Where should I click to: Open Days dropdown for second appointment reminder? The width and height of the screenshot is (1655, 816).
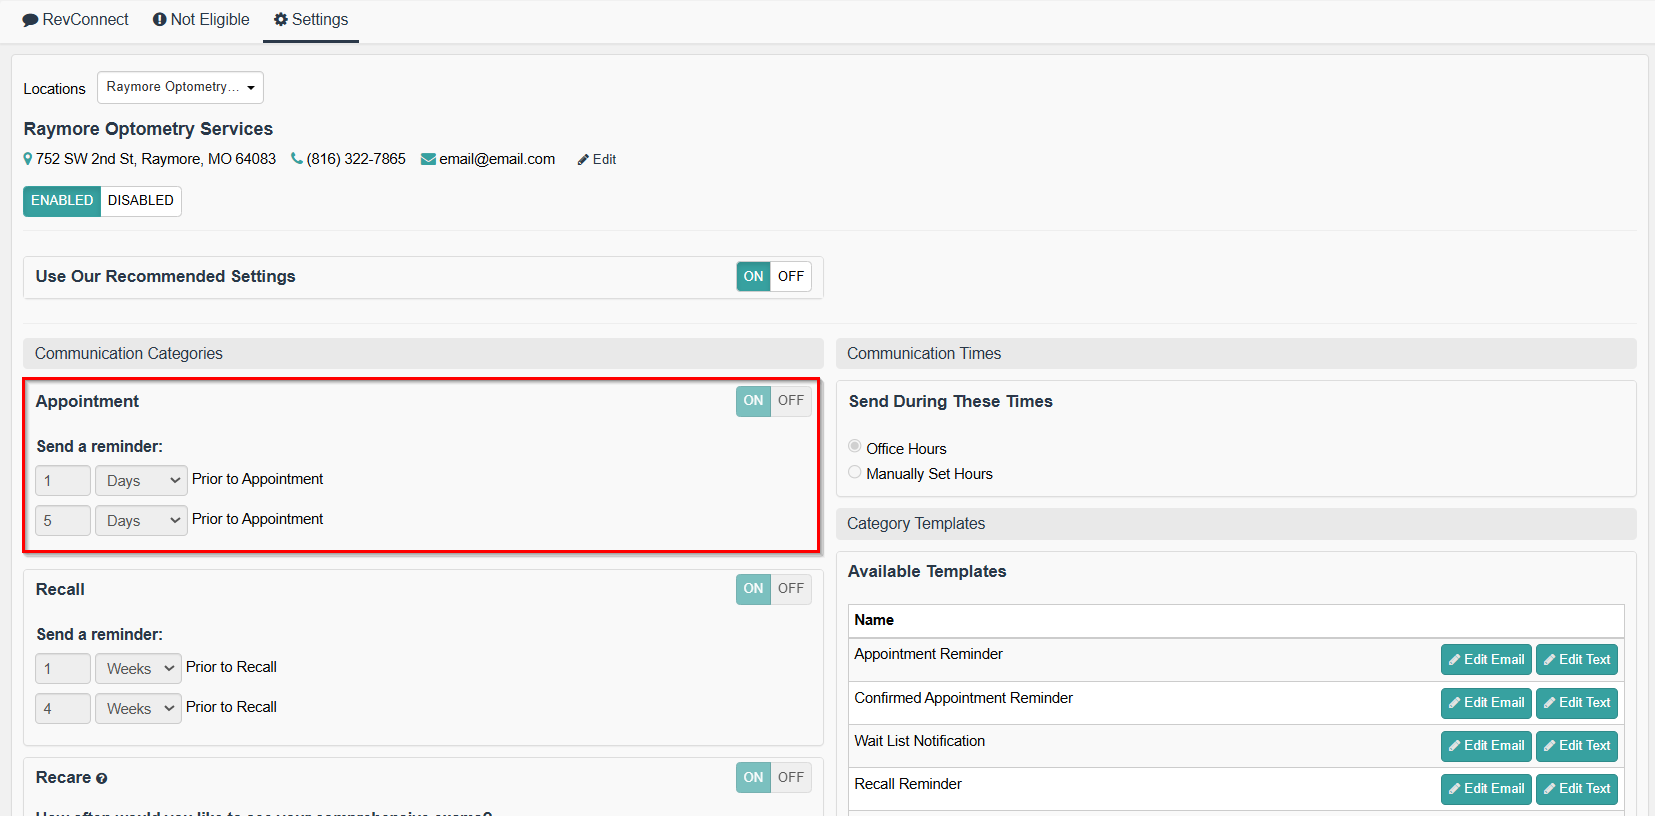pyautogui.click(x=141, y=521)
